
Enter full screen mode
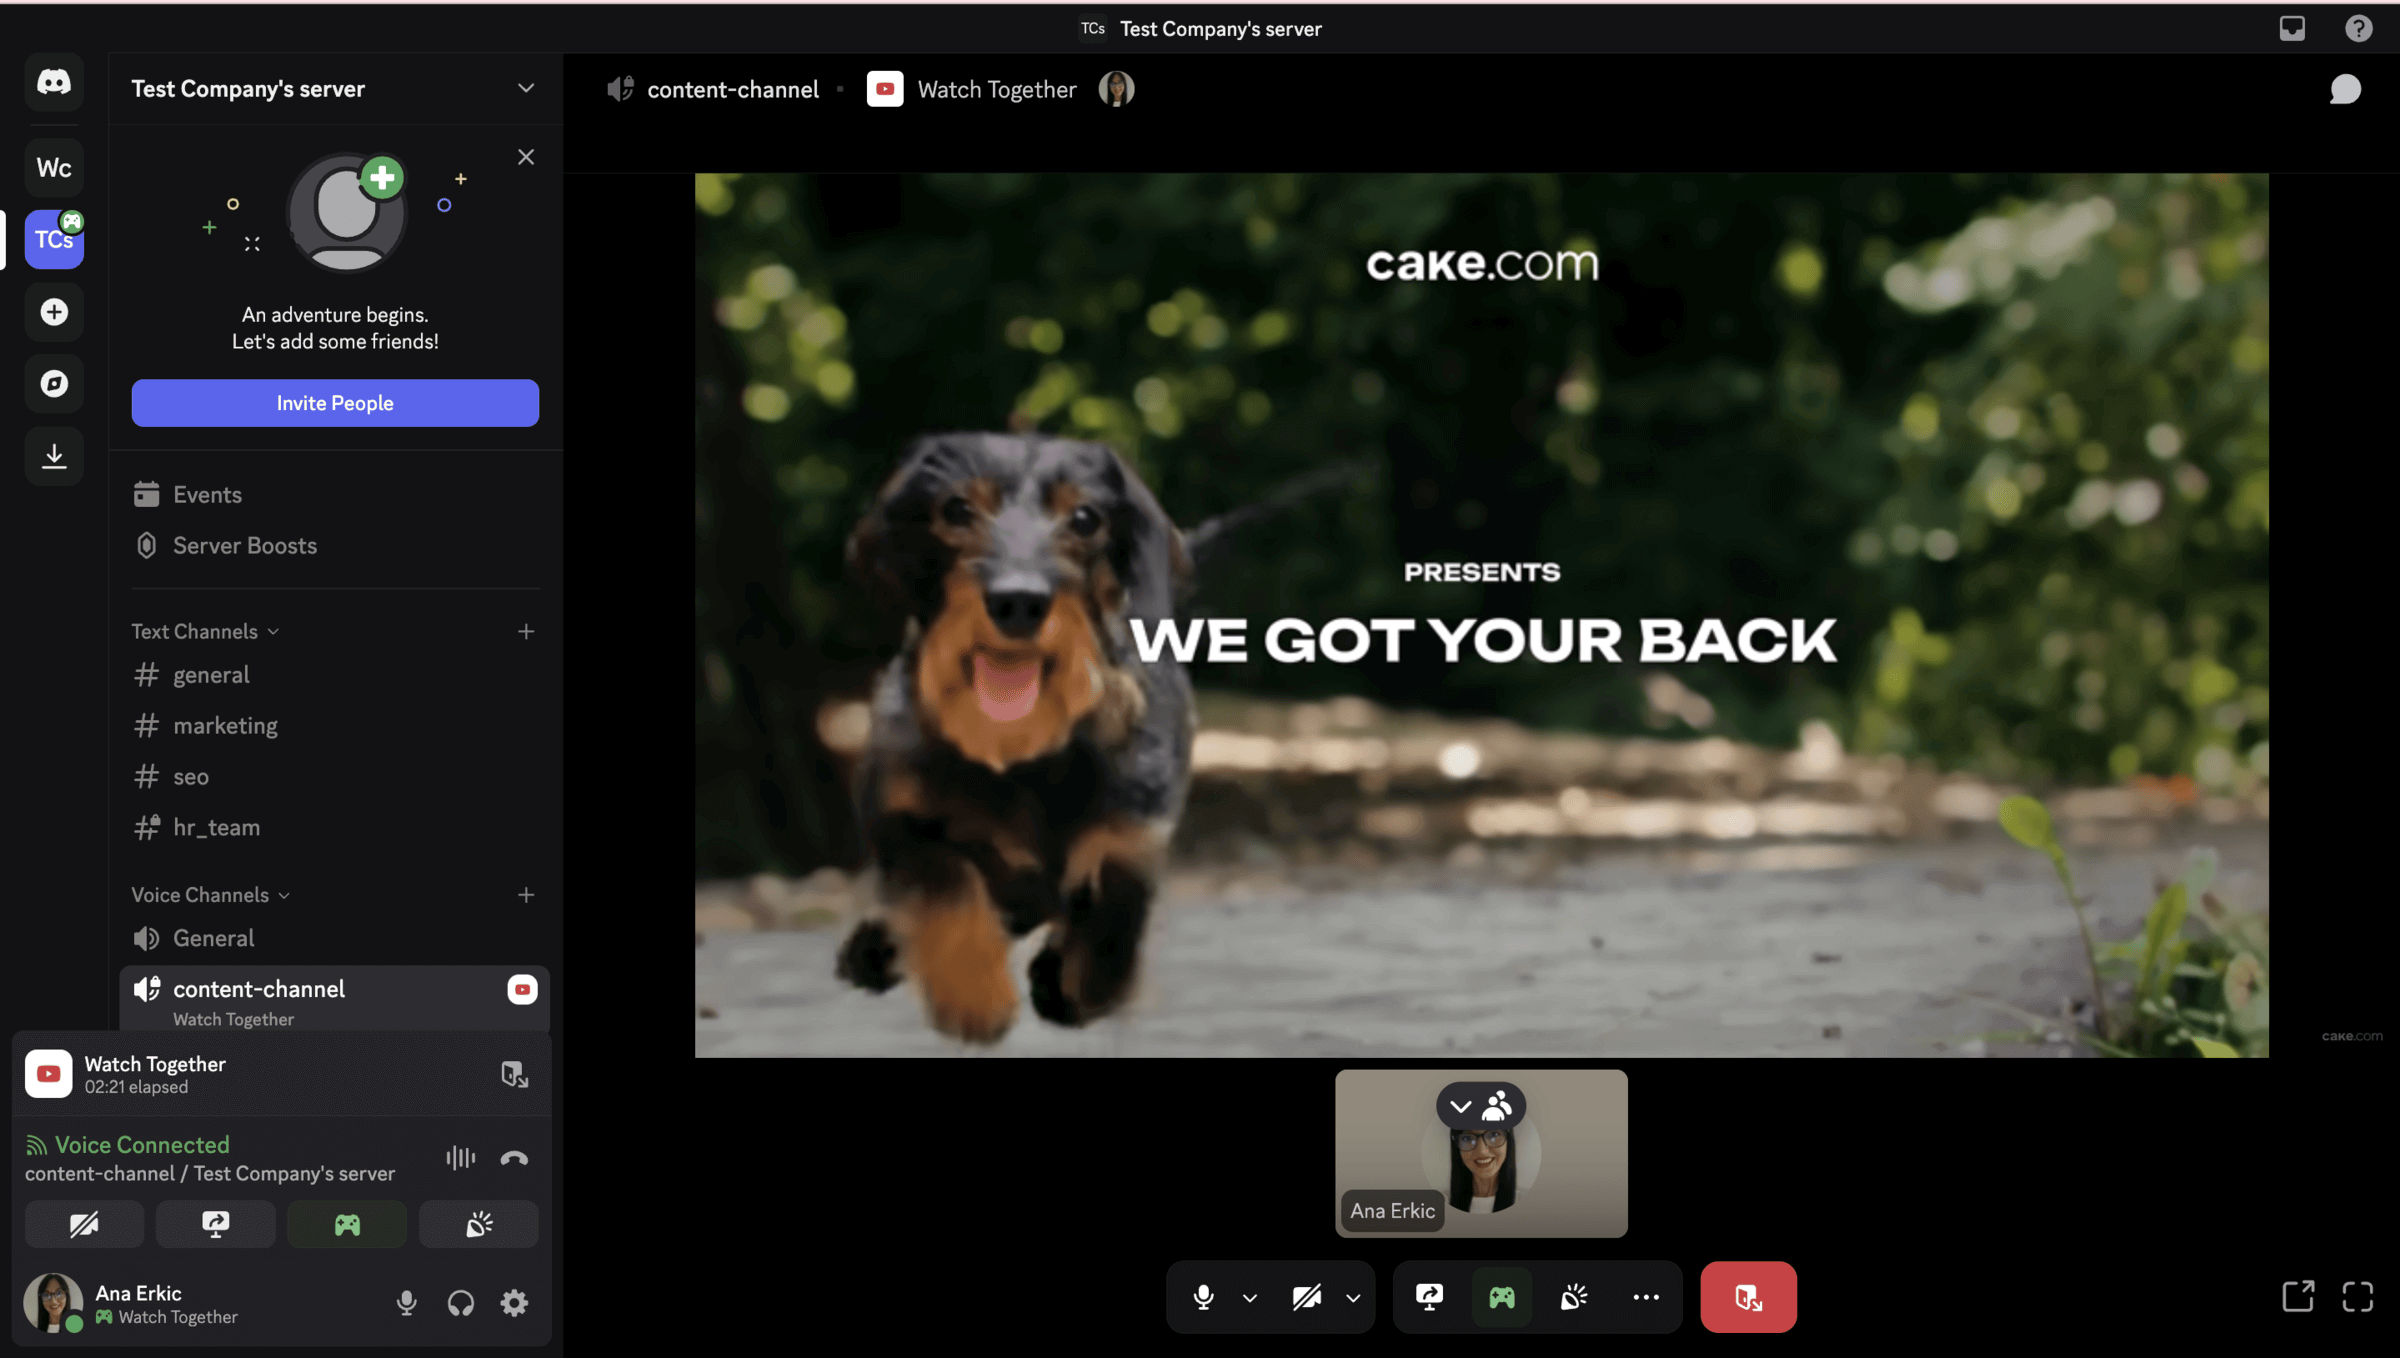point(2358,1297)
